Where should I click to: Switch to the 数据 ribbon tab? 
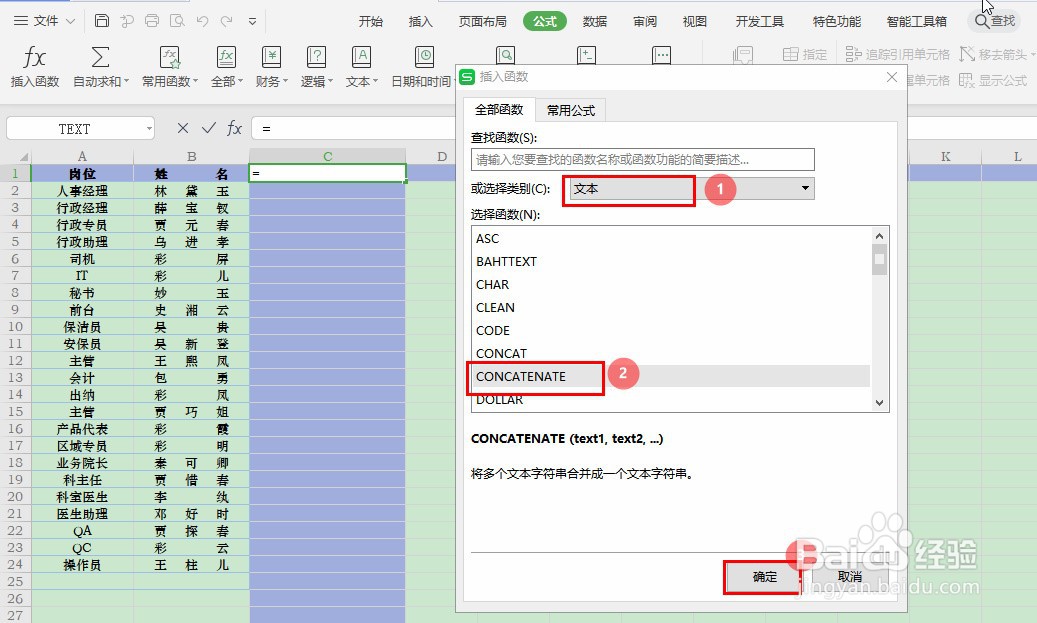594,19
